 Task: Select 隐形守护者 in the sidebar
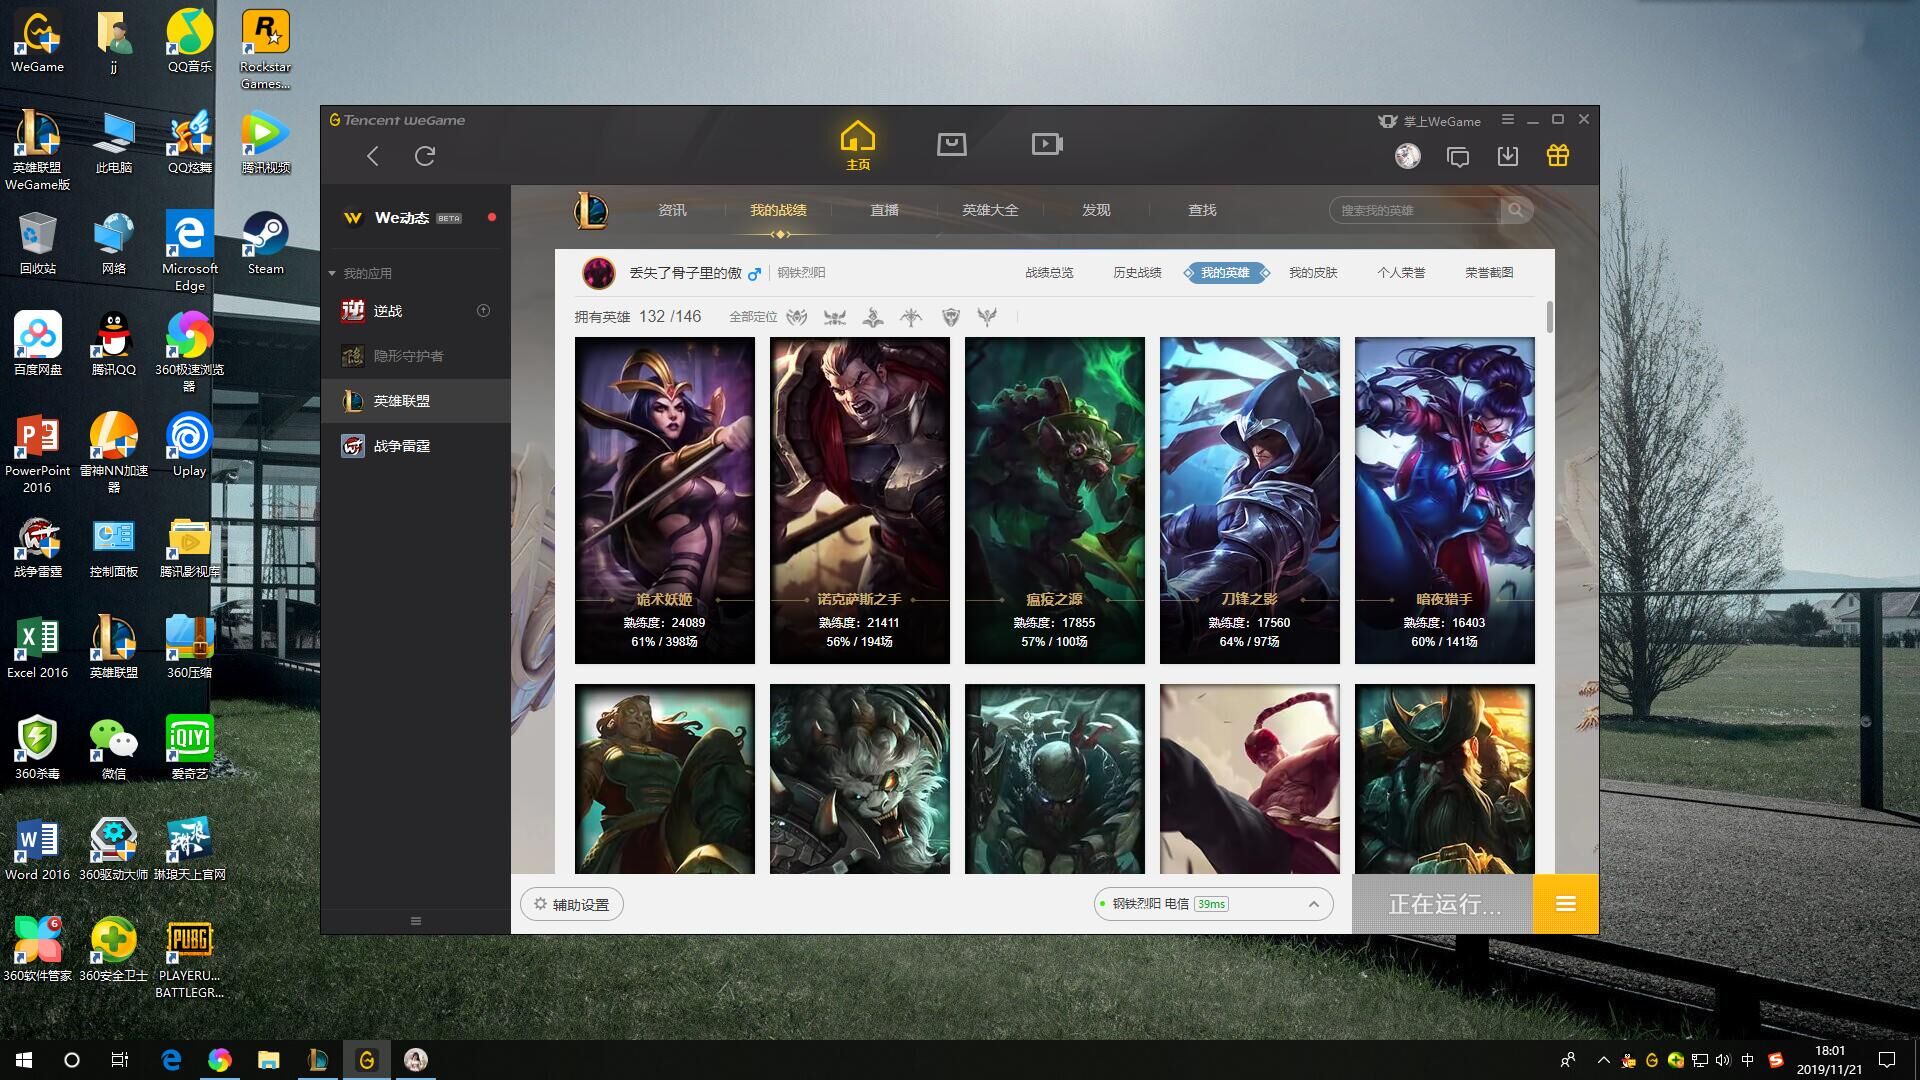(x=416, y=356)
